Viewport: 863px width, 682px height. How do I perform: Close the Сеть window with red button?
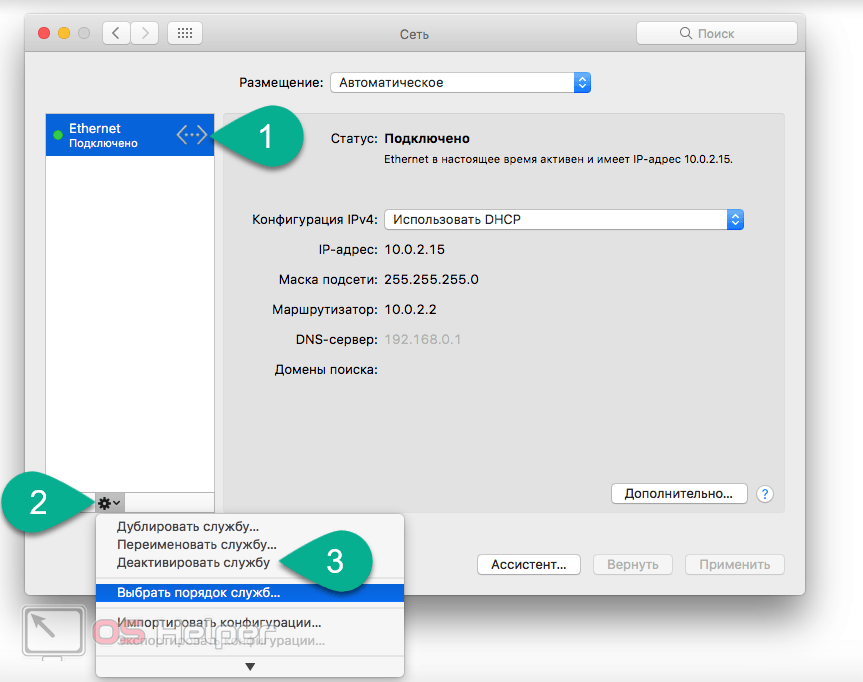(44, 33)
